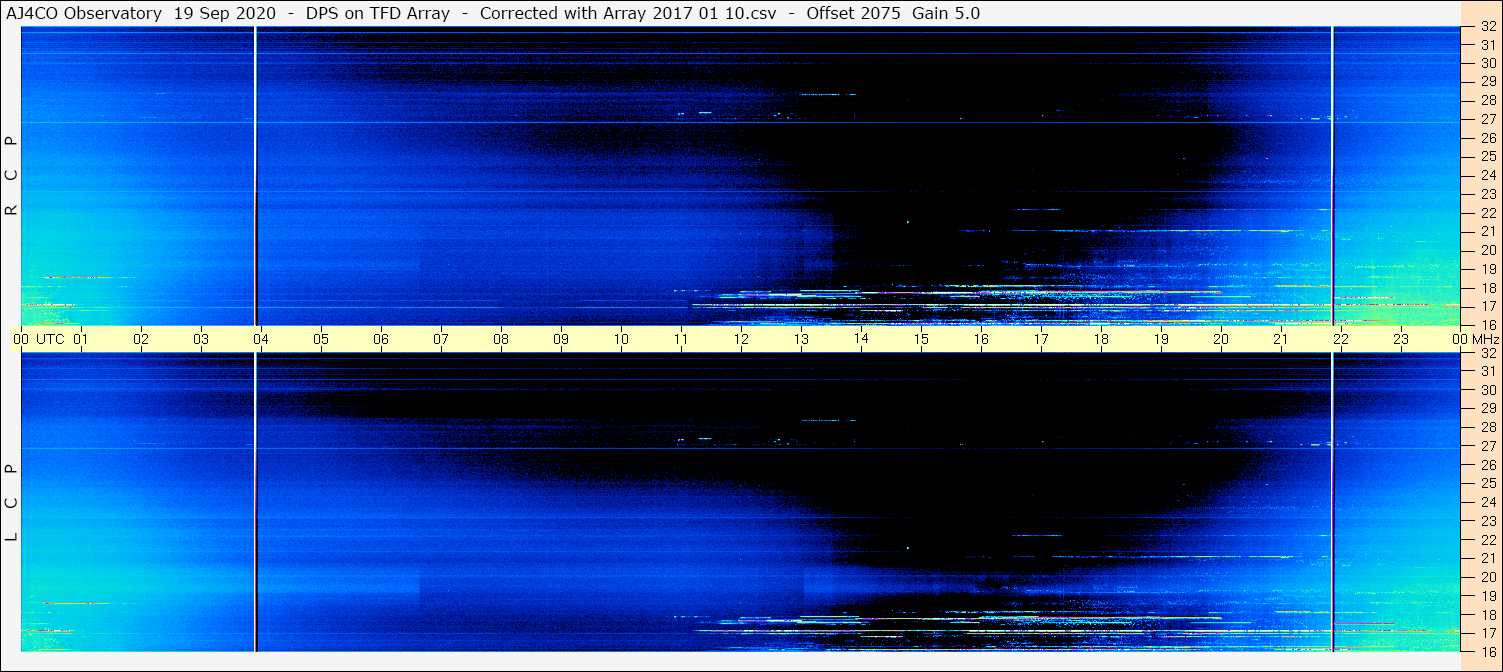Select hour "13" on the UTC axis

(801, 339)
